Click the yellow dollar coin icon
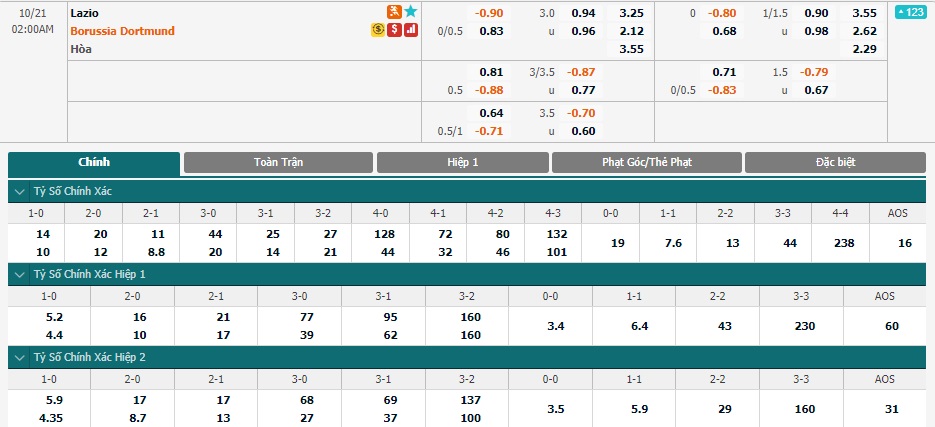 coord(377,30)
